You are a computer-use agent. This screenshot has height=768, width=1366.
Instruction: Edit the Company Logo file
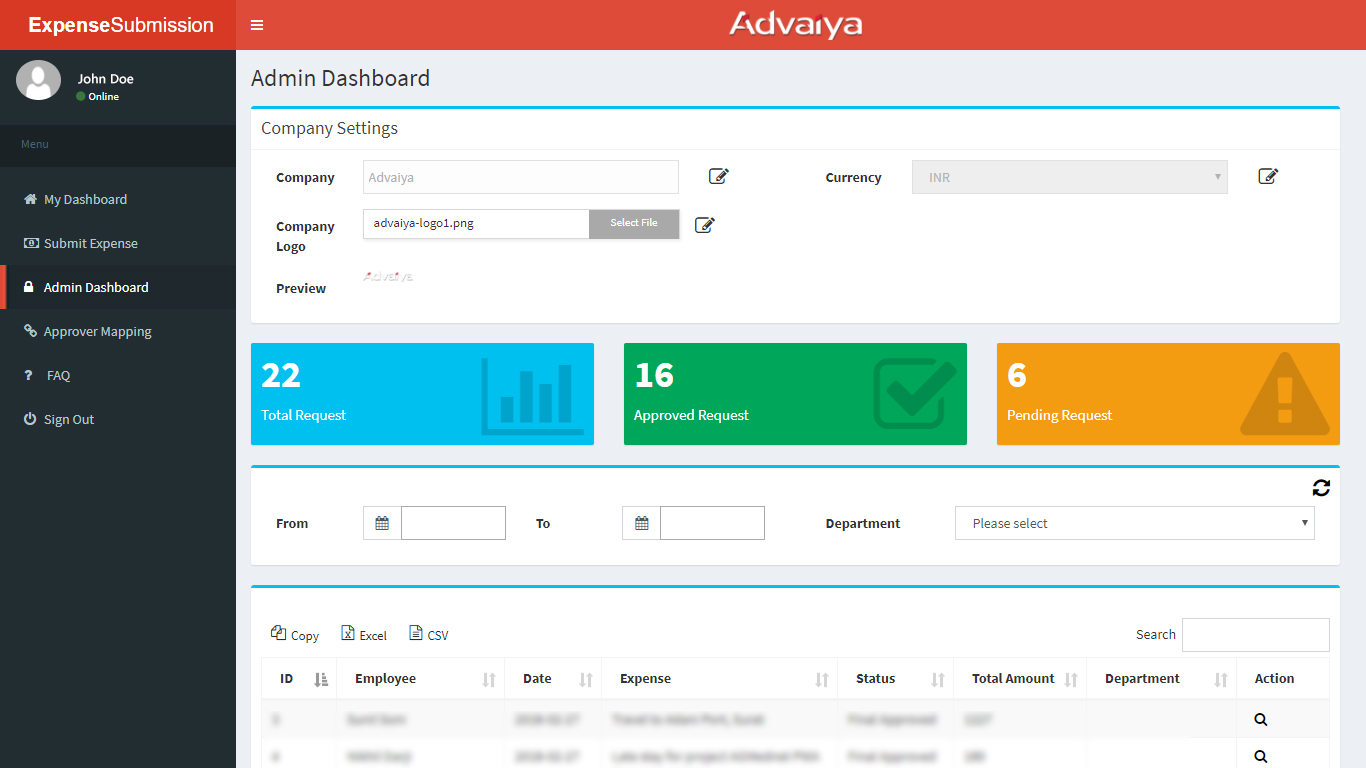705,225
